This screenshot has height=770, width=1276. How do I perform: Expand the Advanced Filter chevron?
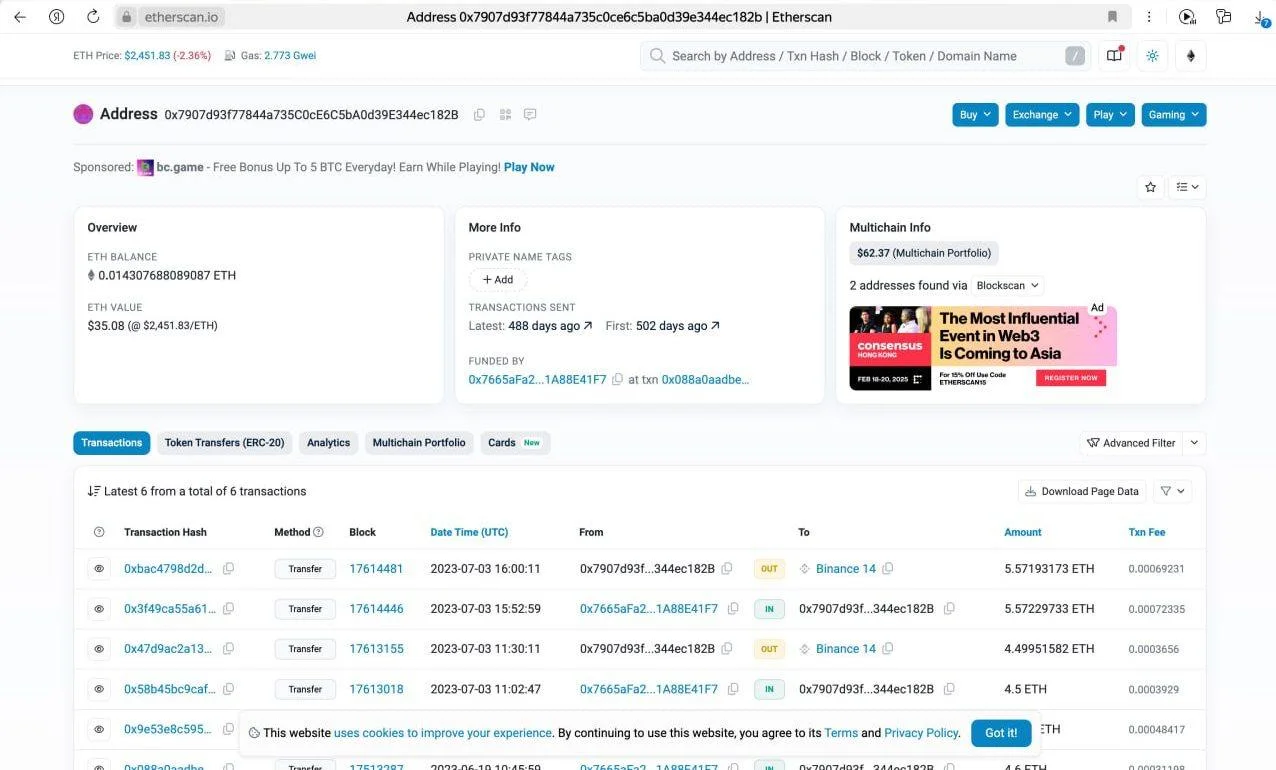point(1194,443)
